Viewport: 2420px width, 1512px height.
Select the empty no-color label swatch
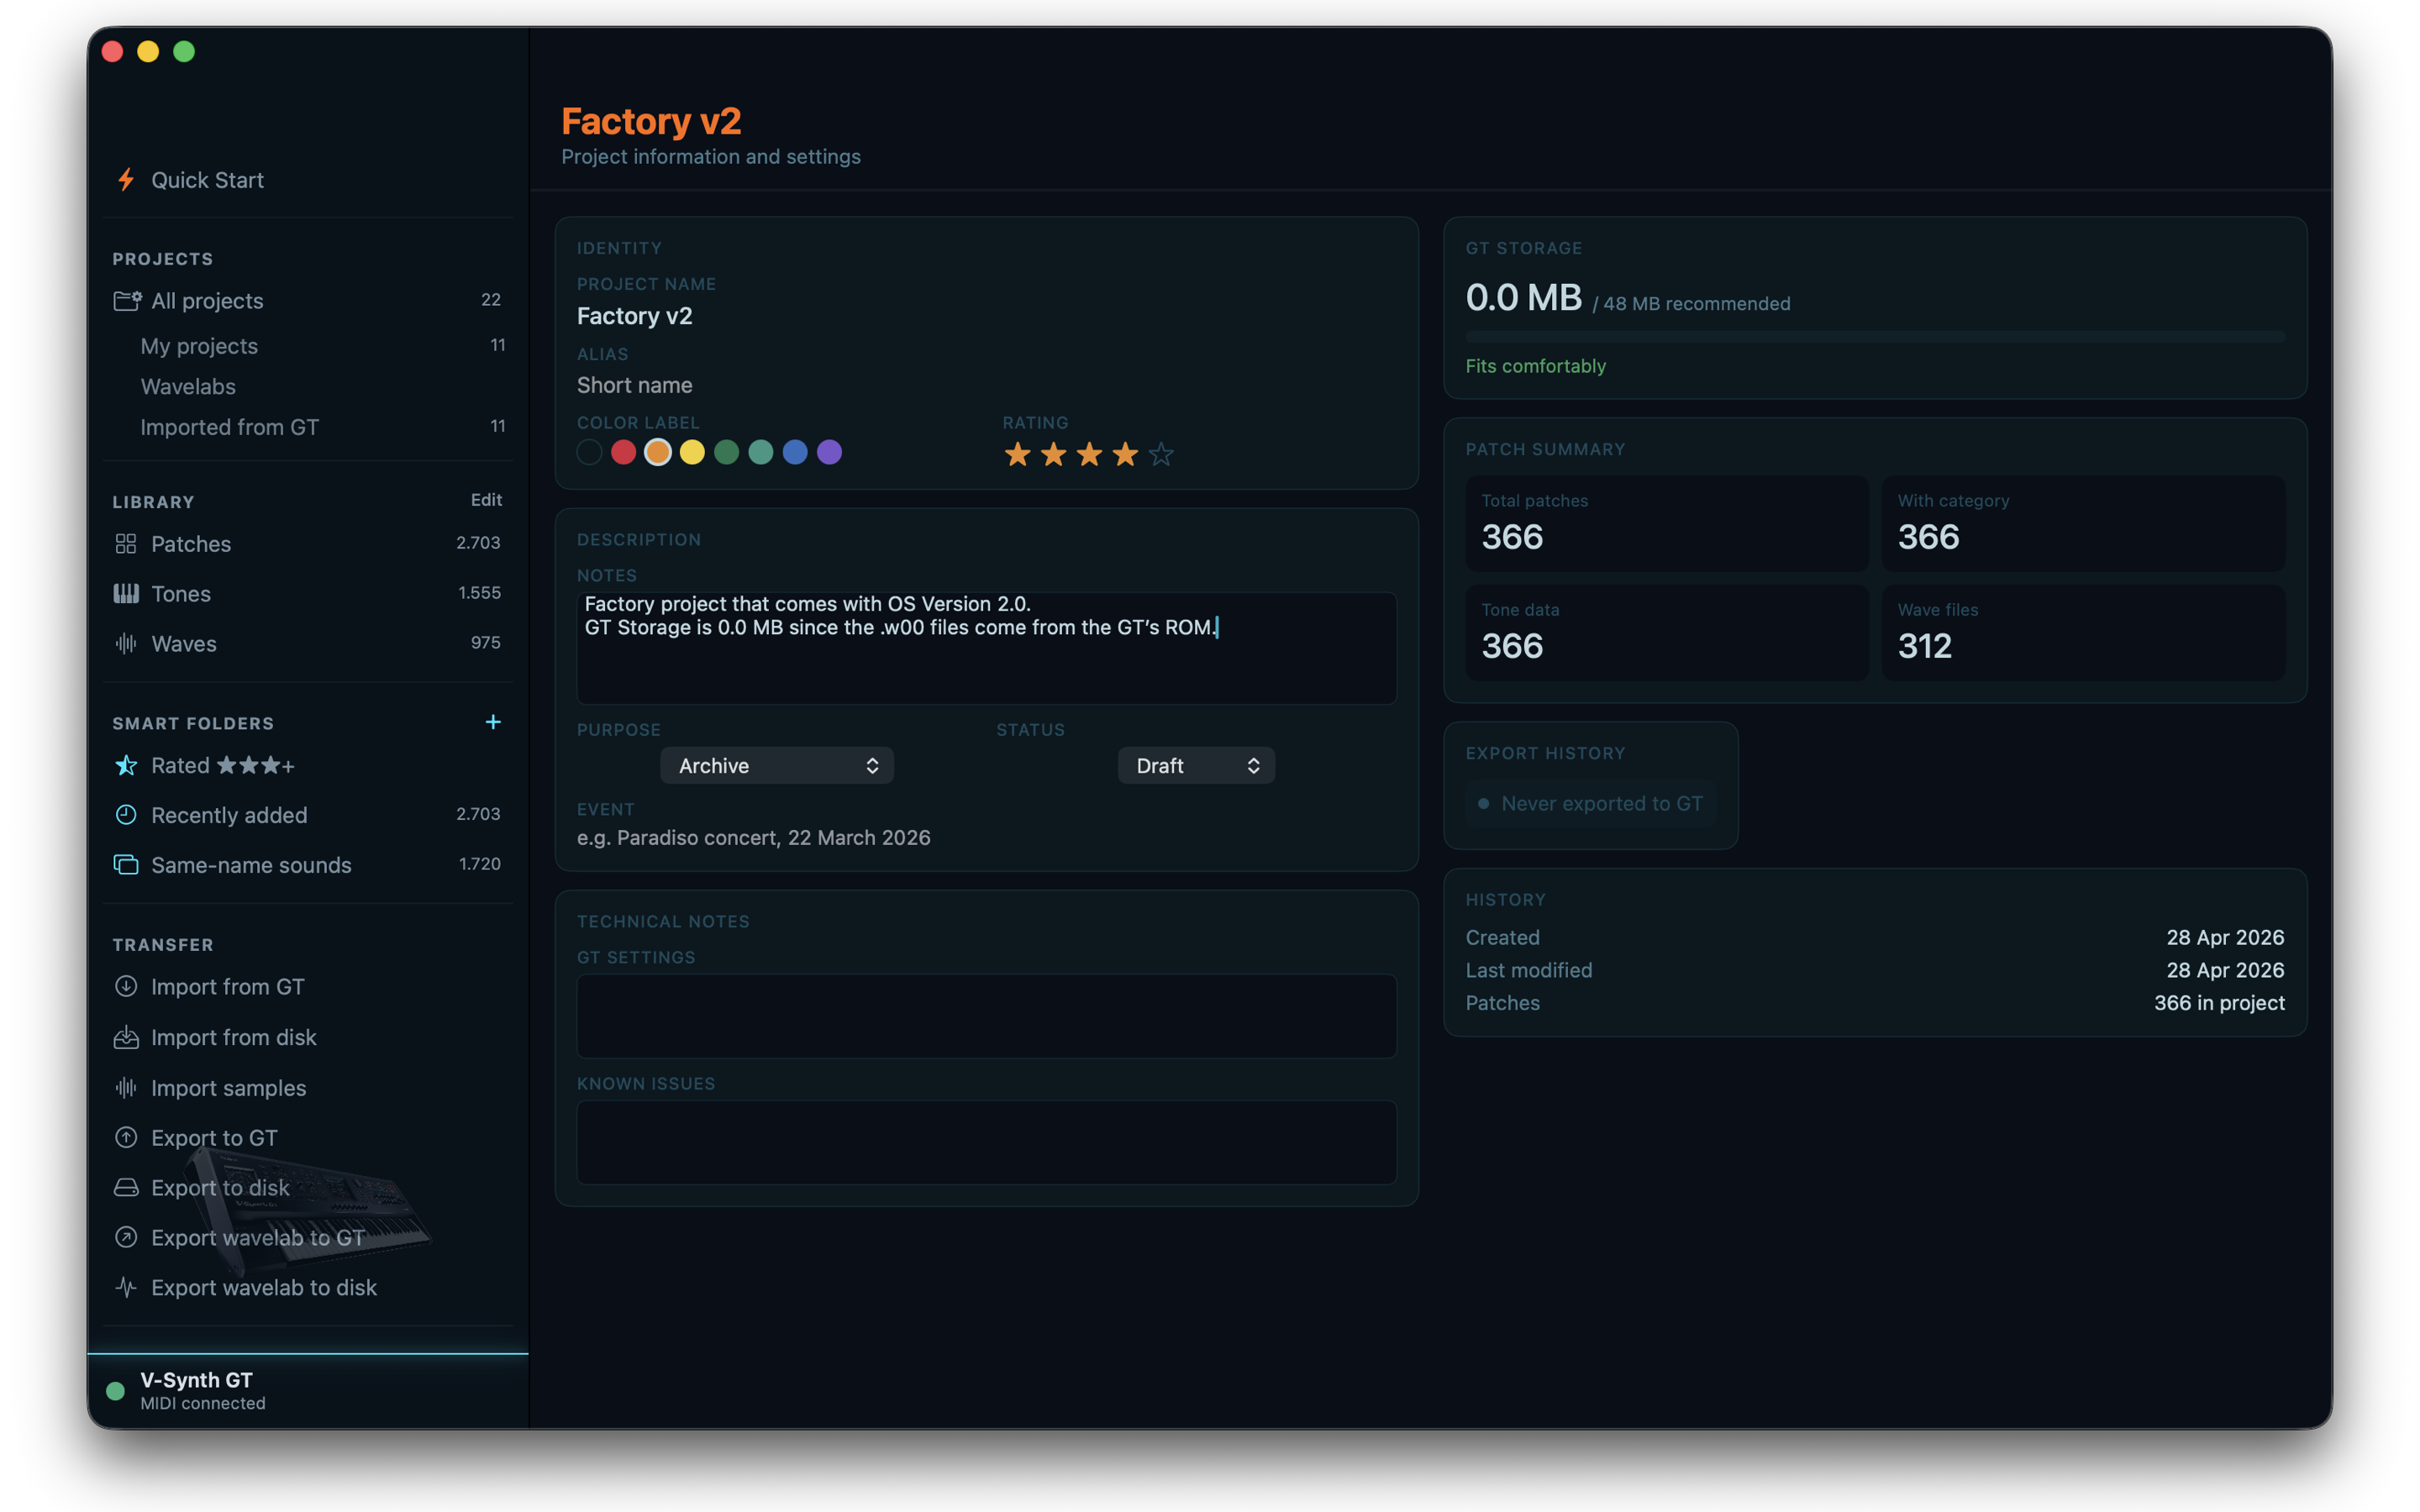click(590, 453)
